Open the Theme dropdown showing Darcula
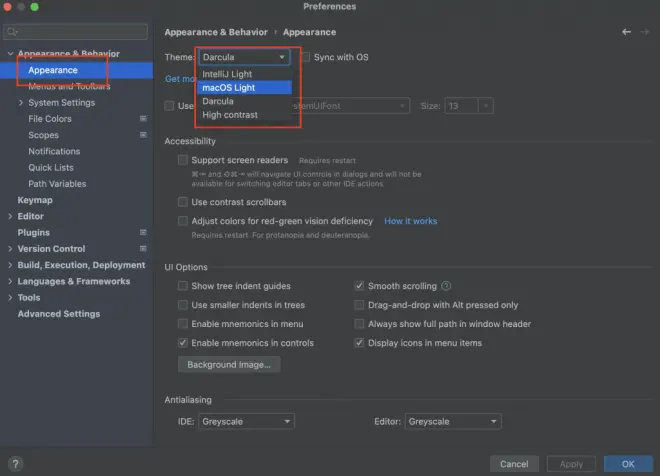The height and width of the screenshot is (476, 660). point(244,57)
